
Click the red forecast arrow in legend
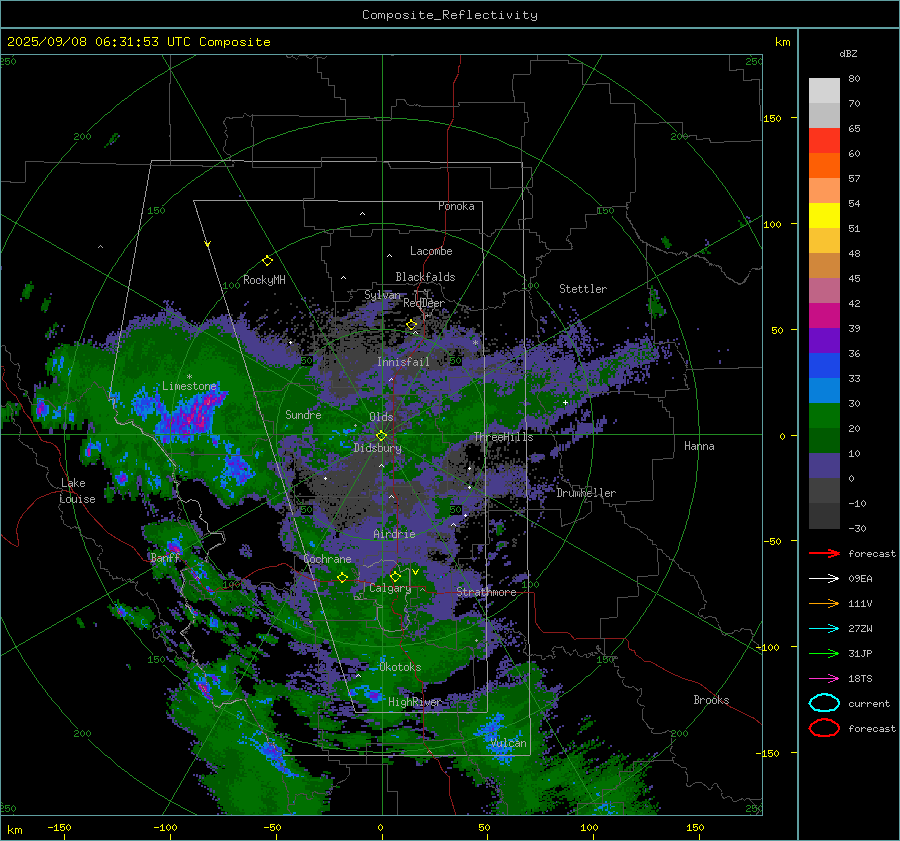pos(824,553)
